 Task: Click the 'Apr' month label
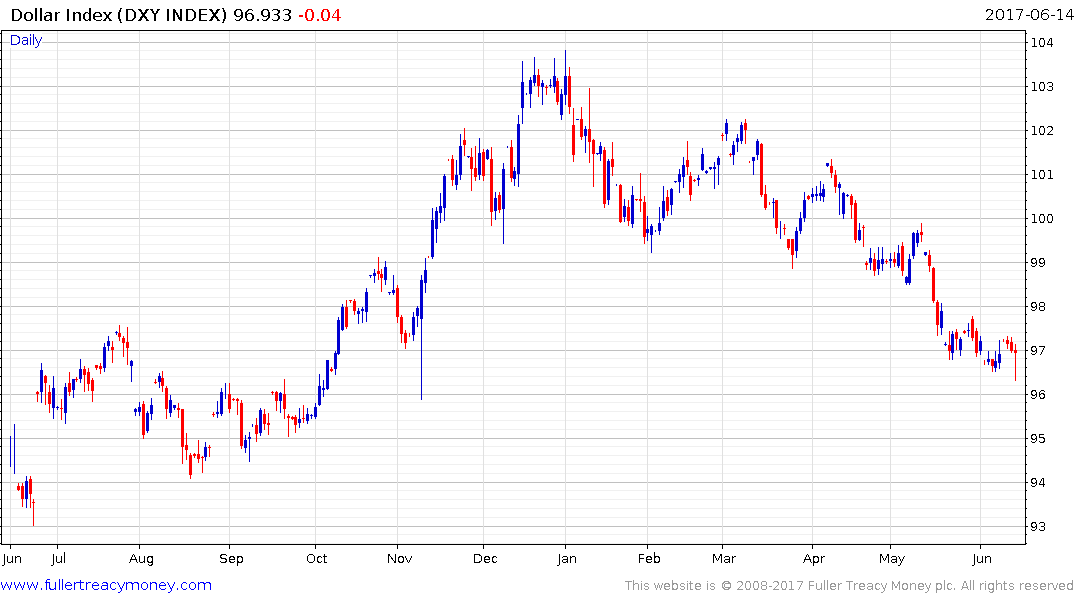coord(814,559)
